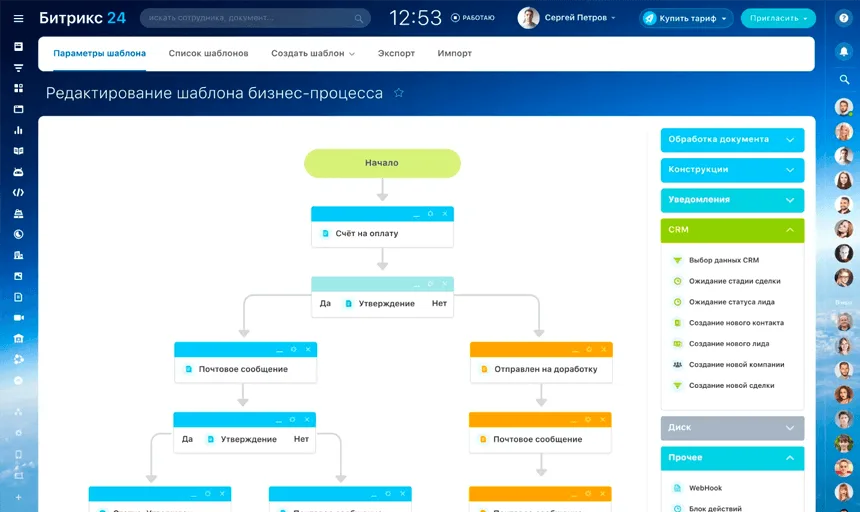Expand the Обработка документа section
This screenshot has height=512, width=860.
pos(732,139)
